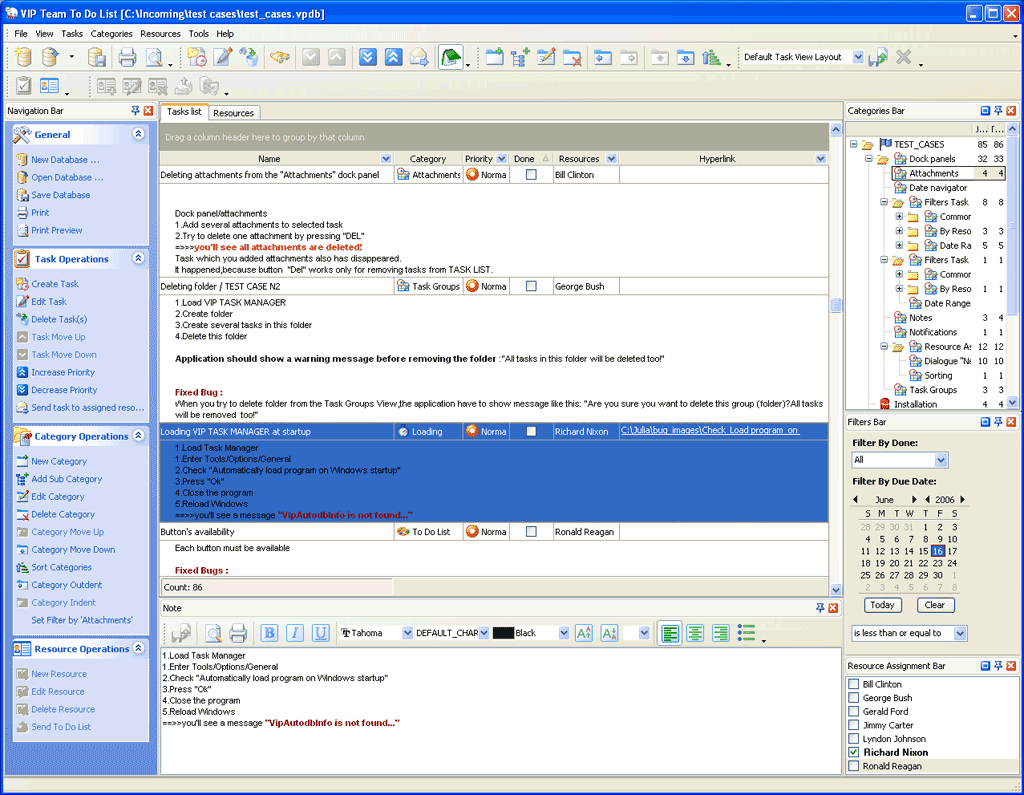Image resolution: width=1024 pixels, height=795 pixels.
Task: Click the center align icon in Note toolbar
Action: coord(695,633)
